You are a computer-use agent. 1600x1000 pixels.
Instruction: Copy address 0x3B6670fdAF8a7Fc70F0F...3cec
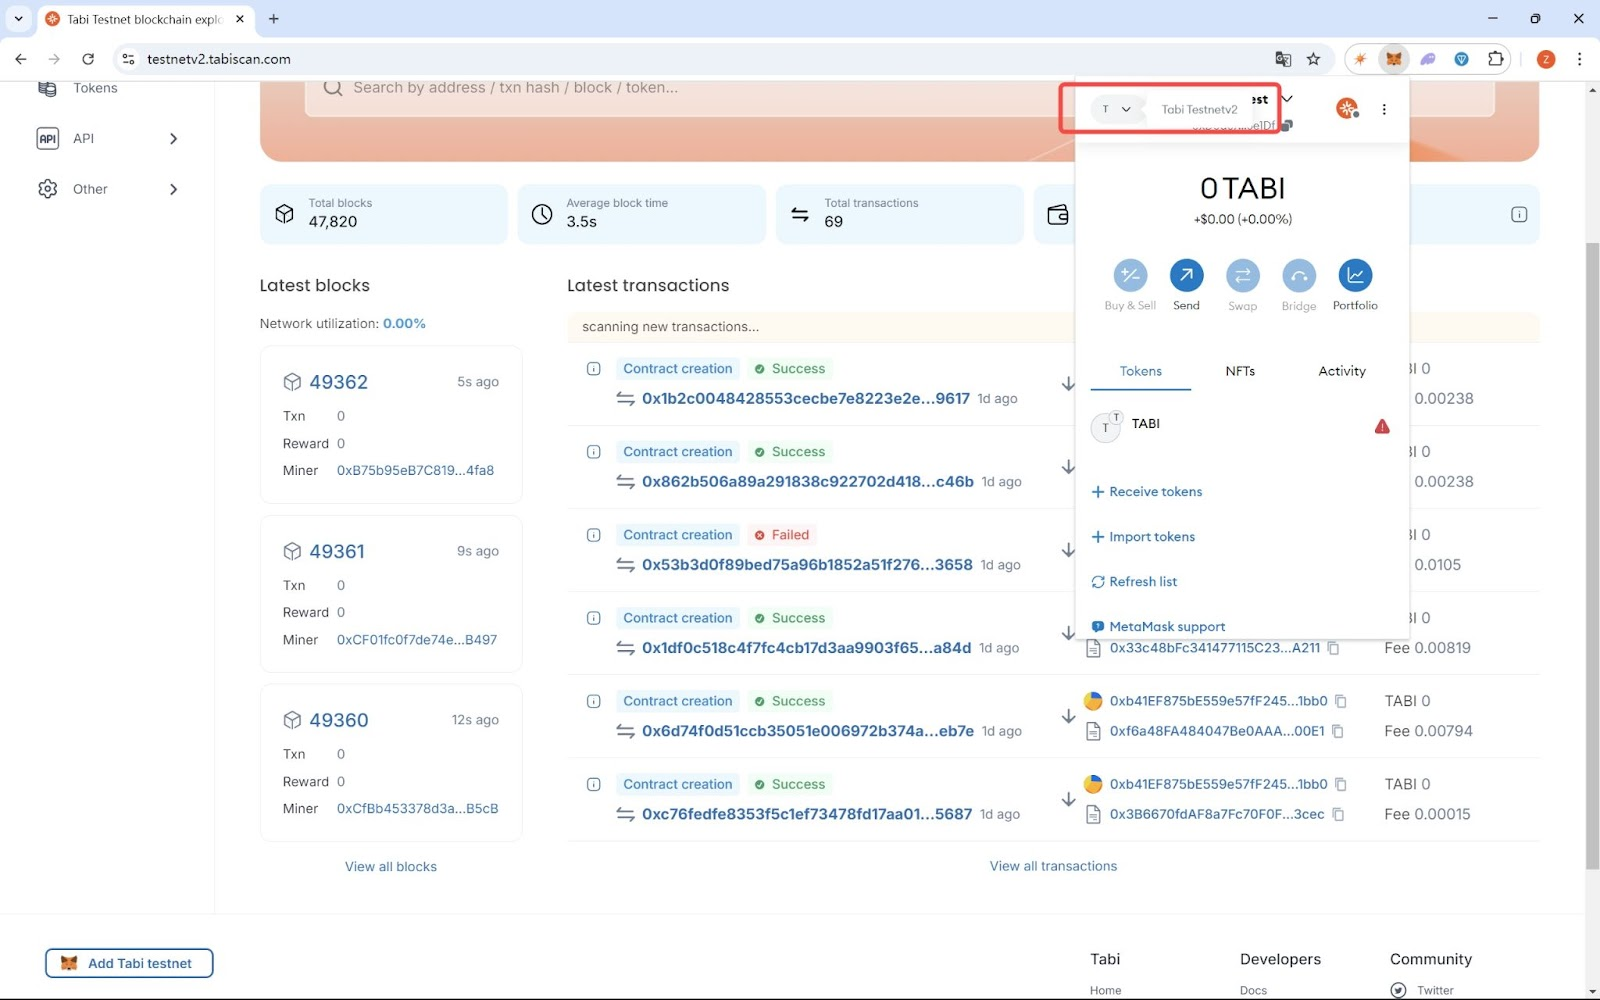pos(1338,814)
